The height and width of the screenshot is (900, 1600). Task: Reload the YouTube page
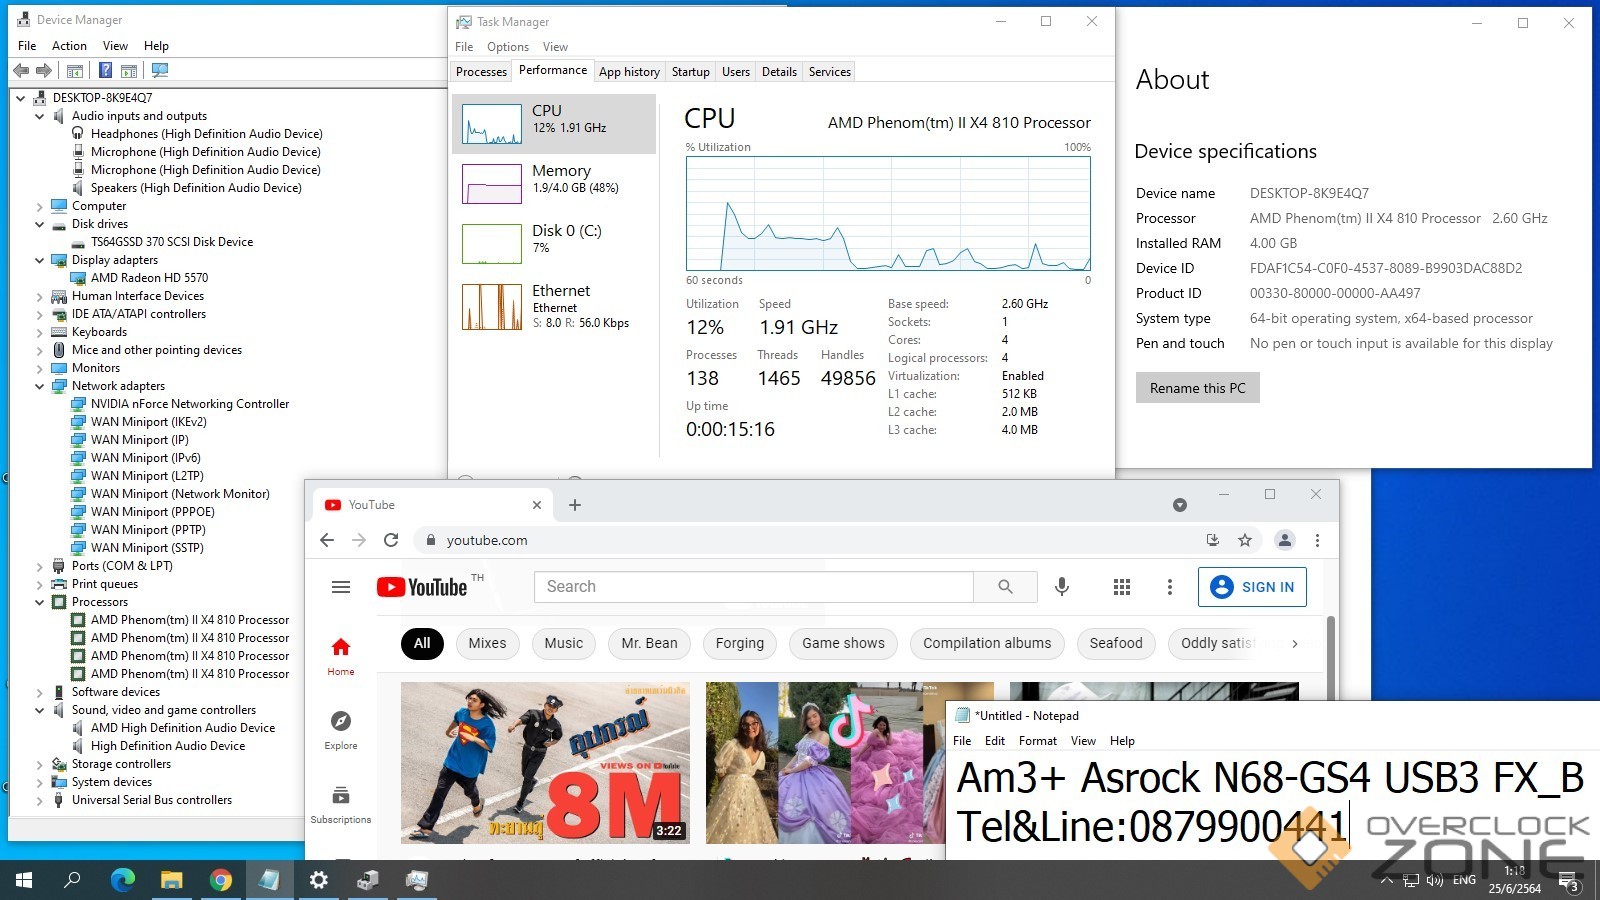point(391,540)
